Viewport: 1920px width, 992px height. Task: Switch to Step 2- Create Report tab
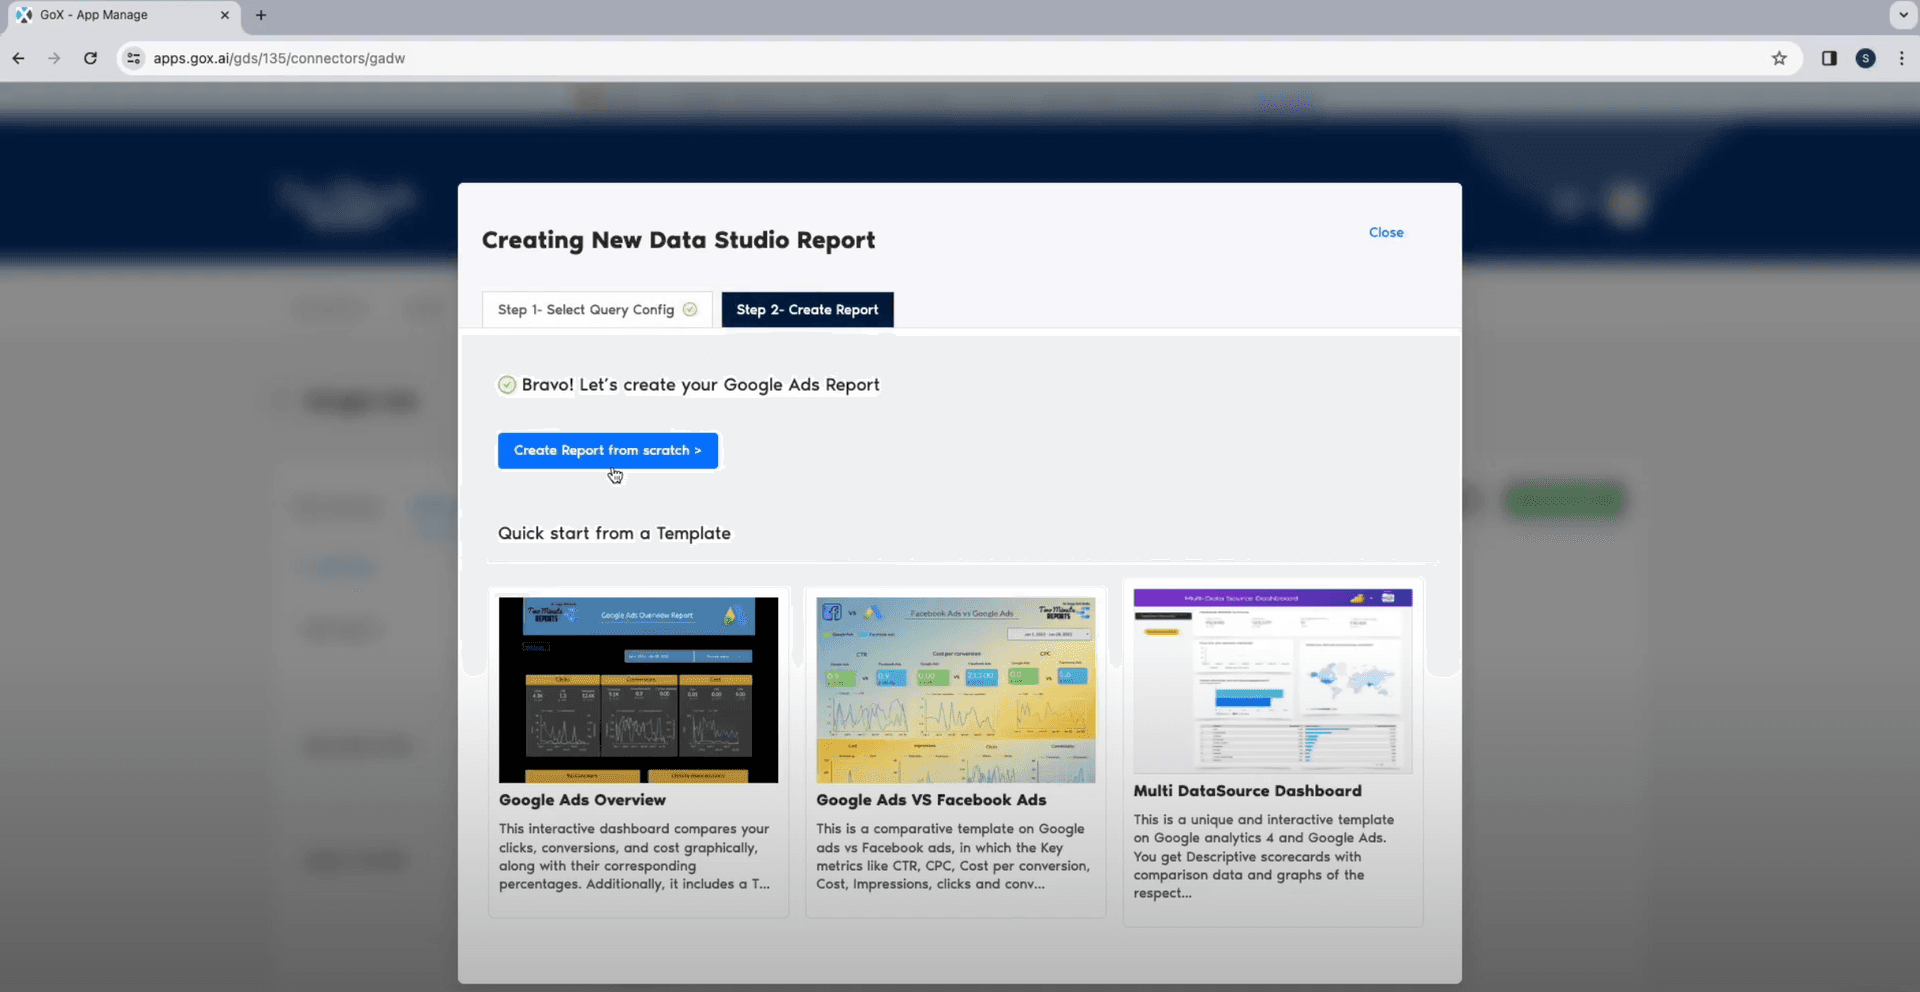(807, 310)
